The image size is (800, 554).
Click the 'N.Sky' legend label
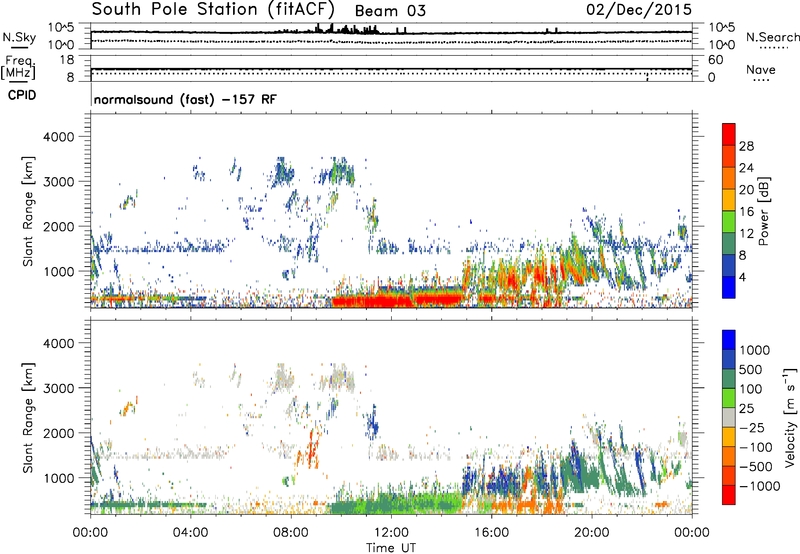coord(19,37)
